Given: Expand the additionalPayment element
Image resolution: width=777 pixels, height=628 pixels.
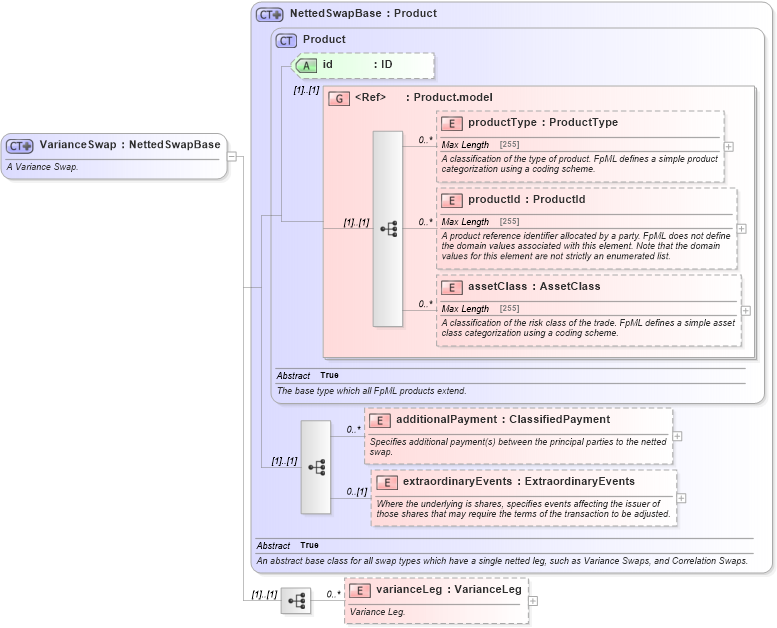Looking at the screenshot, I should point(677,436).
